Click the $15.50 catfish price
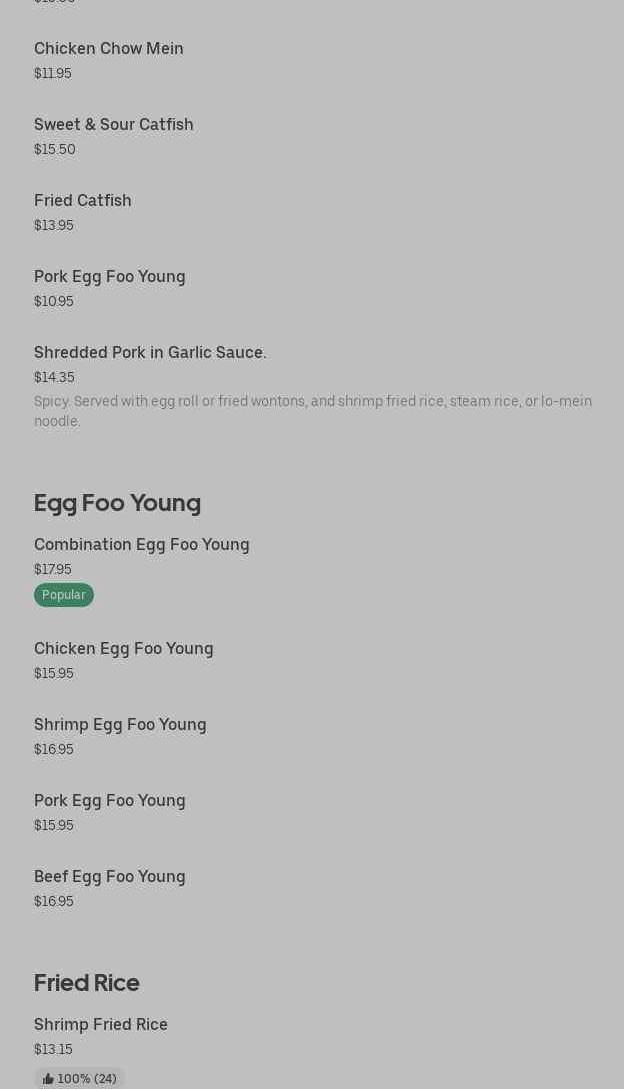 [x=55, y=149]
